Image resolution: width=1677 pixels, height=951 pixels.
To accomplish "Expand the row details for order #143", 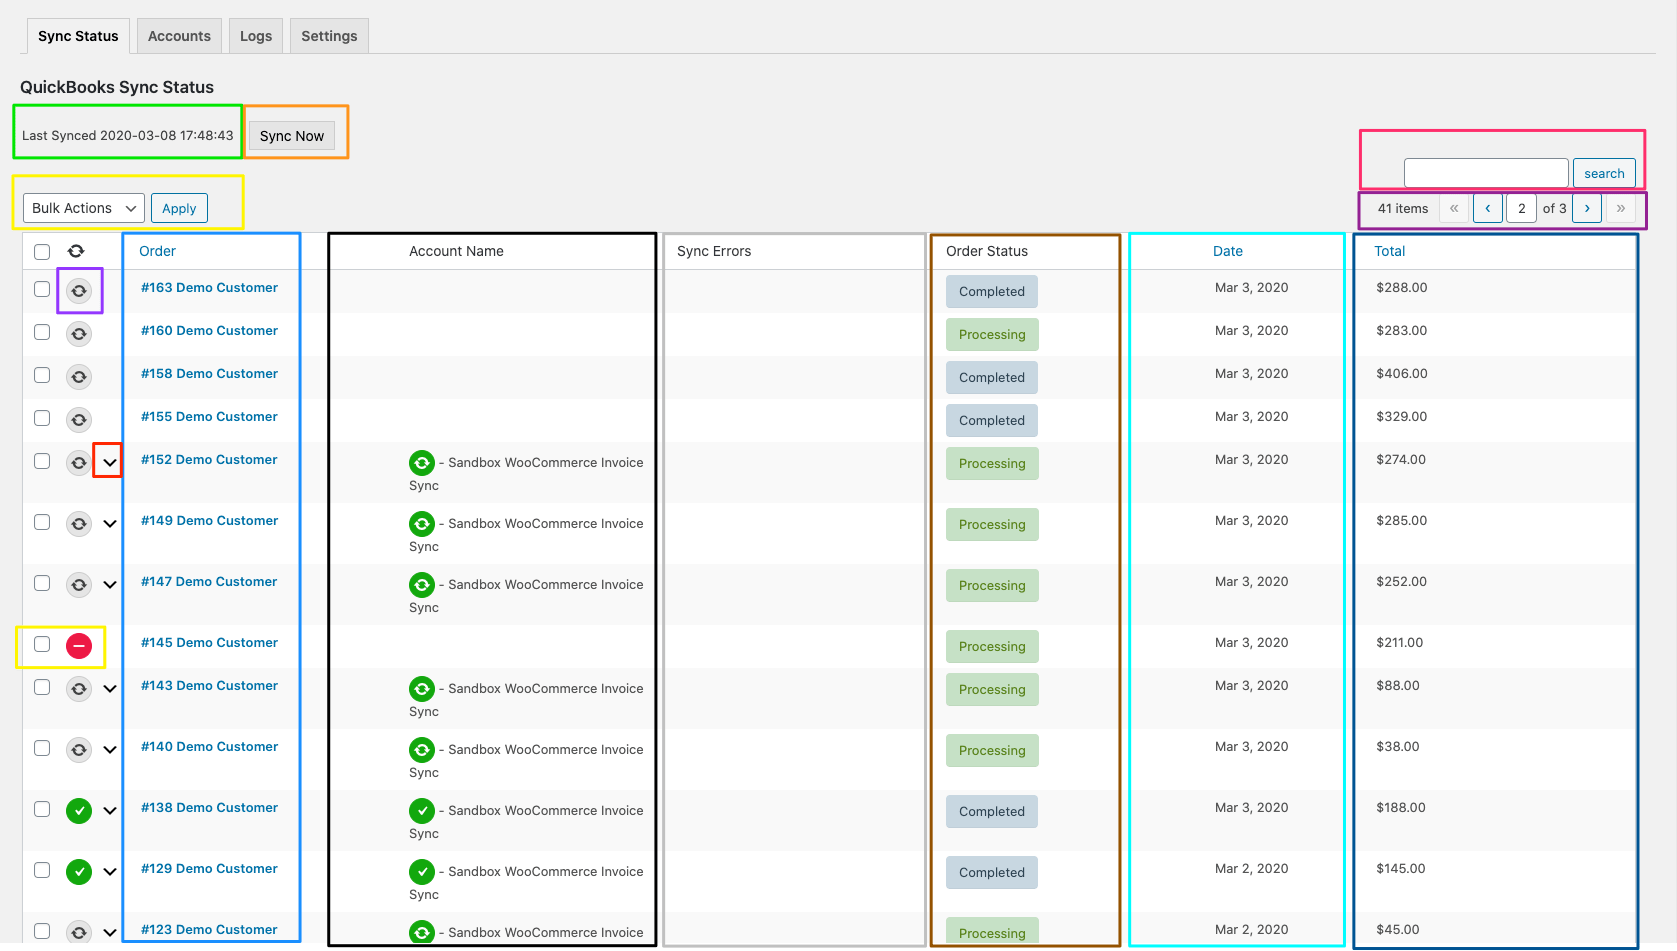I will coord(109,688).
